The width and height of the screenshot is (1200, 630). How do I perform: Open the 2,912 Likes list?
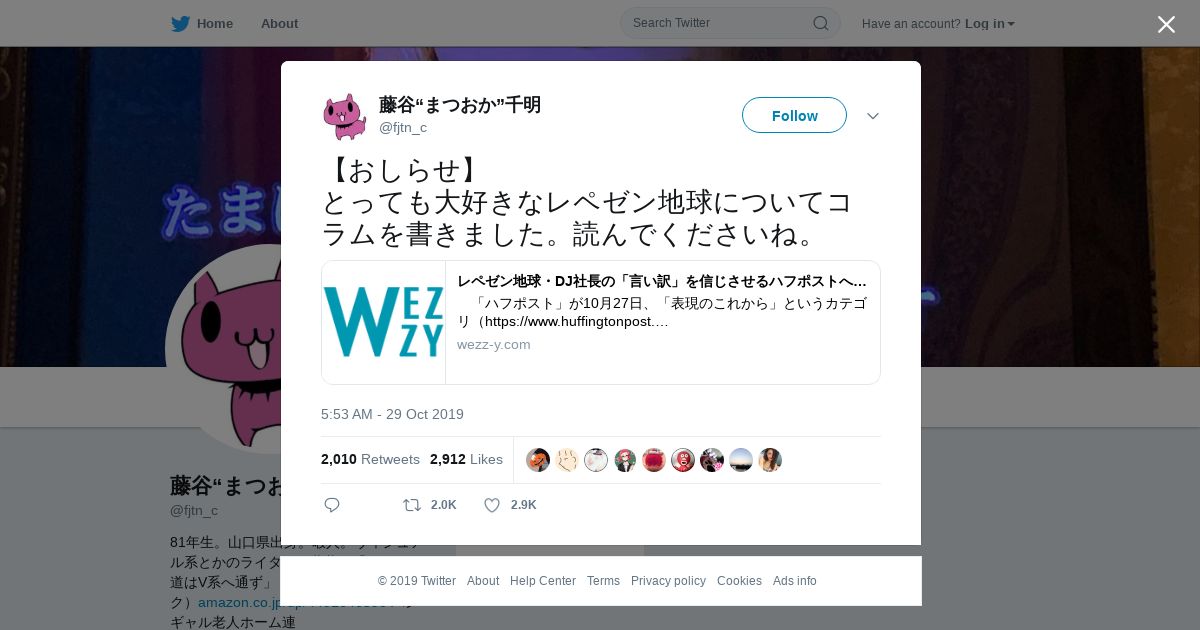pyautogui.click(x=466, y=459)
